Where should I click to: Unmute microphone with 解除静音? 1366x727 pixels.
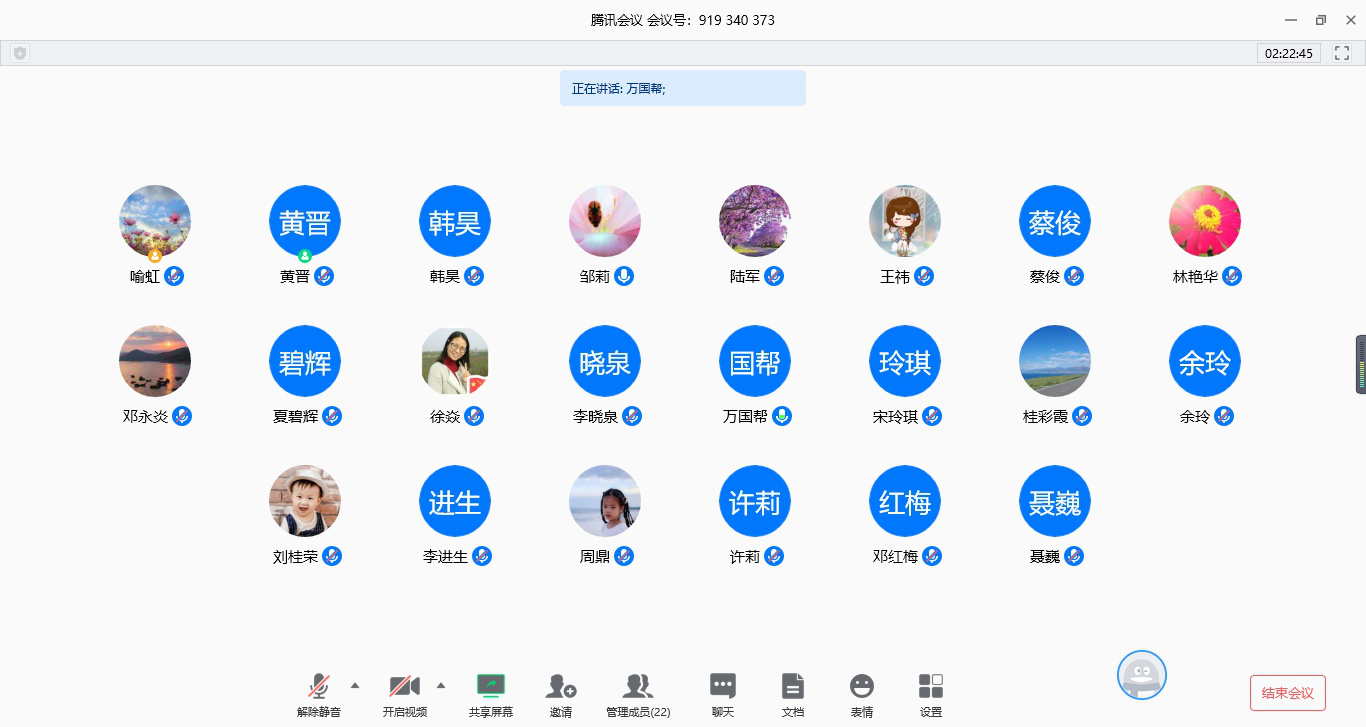pos(319,686)
